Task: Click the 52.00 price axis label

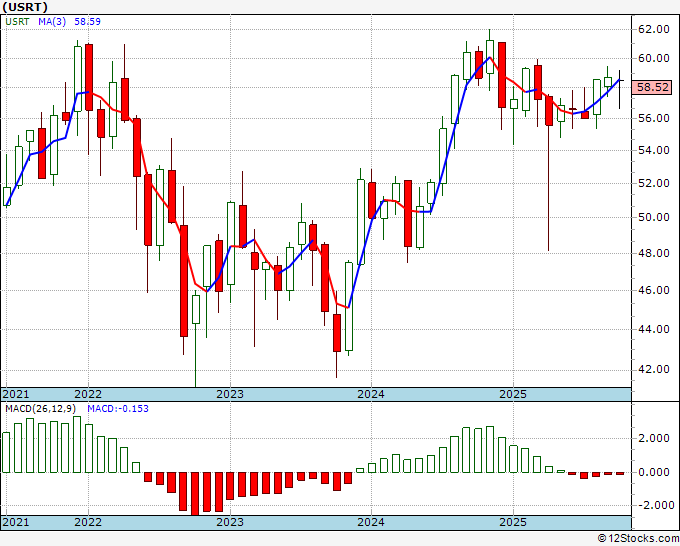Action: 654,183
